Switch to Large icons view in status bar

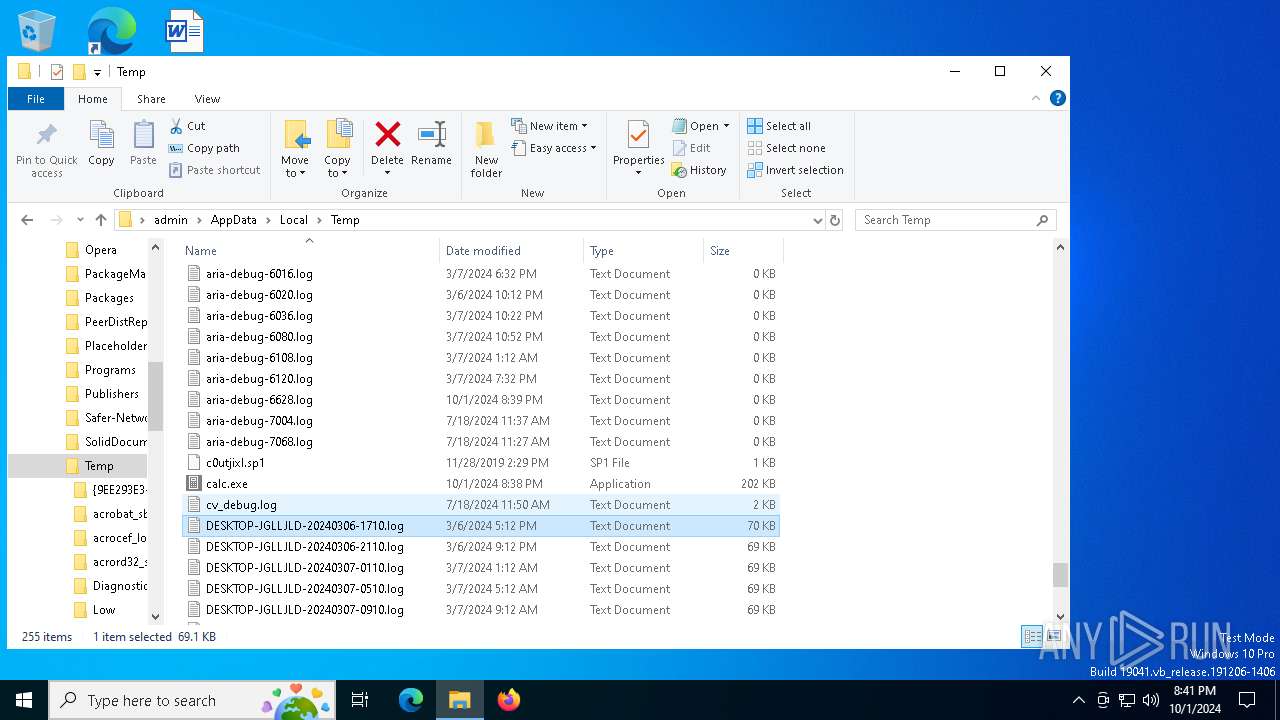[1053, 636]
